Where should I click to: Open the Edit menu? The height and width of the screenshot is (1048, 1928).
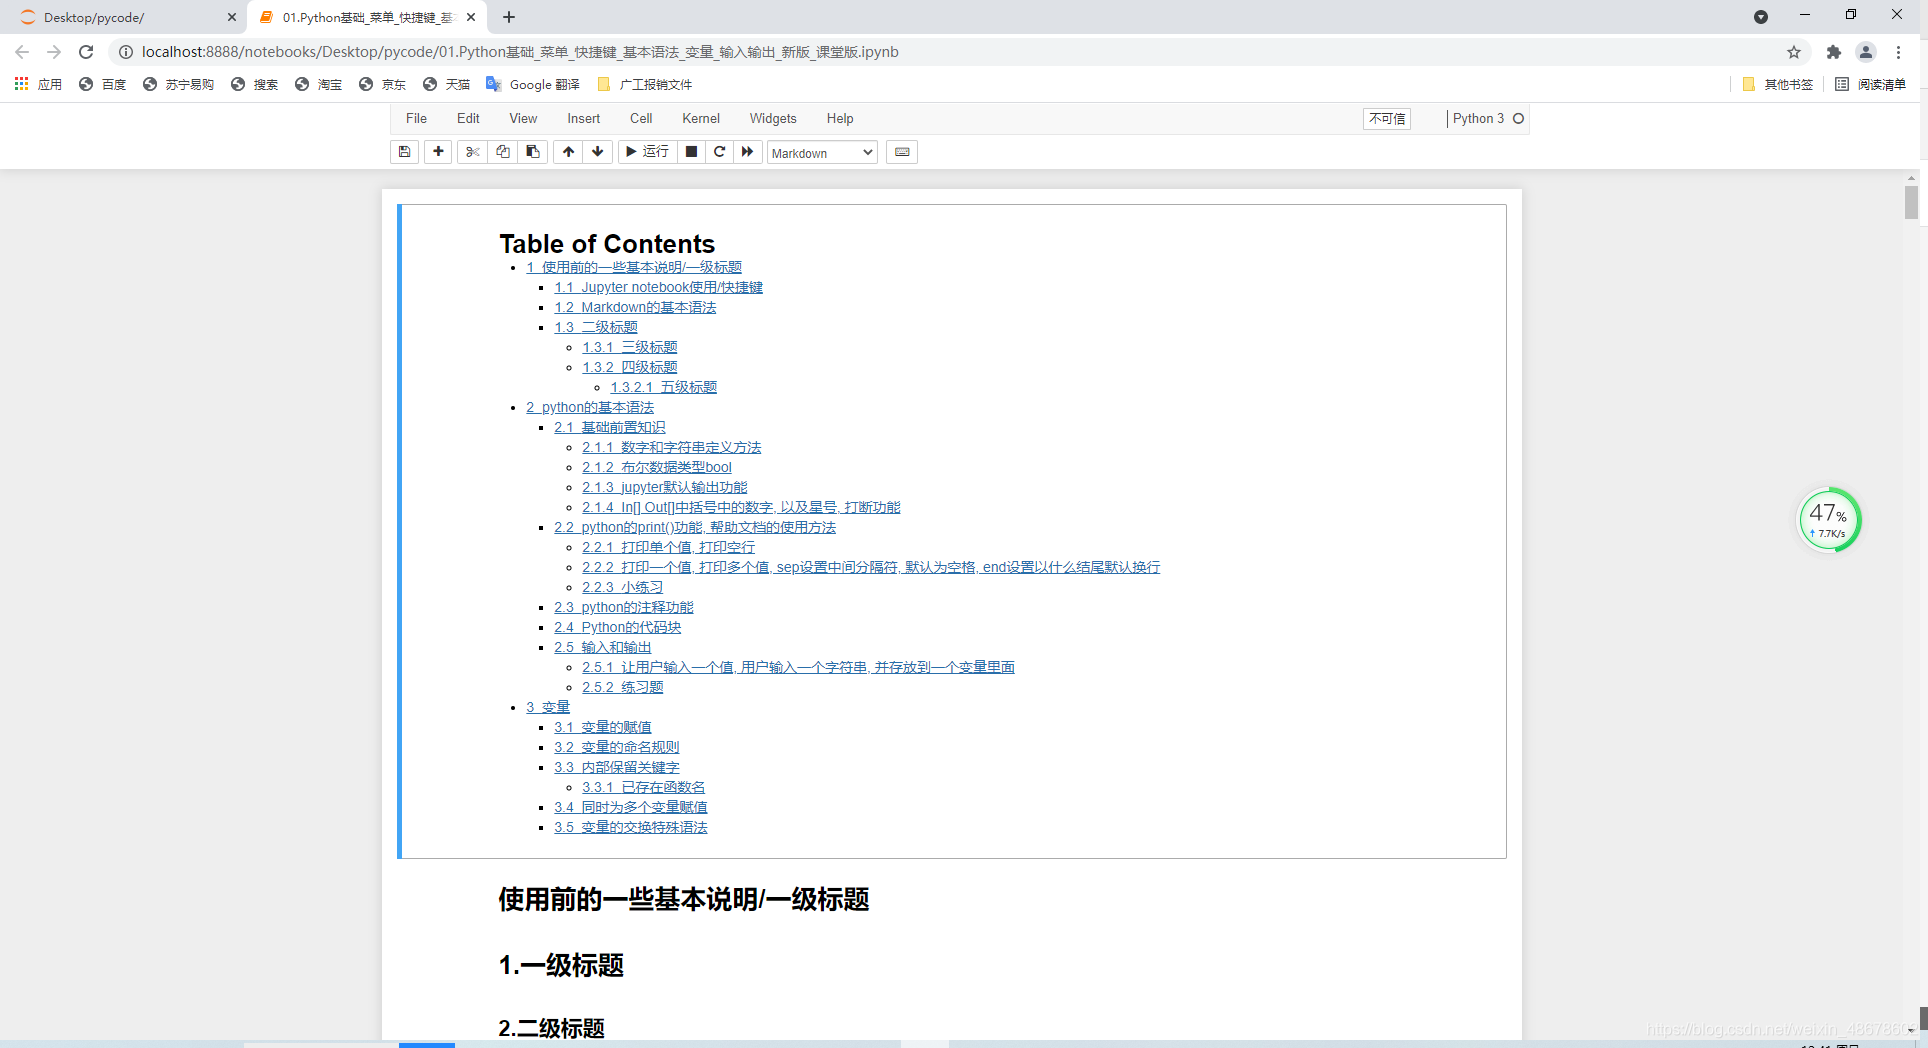pyautogui.click(x=468, y=118)
